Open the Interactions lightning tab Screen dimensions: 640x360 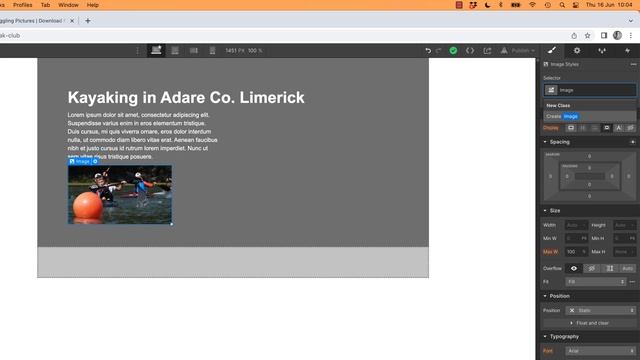[627, 51]
